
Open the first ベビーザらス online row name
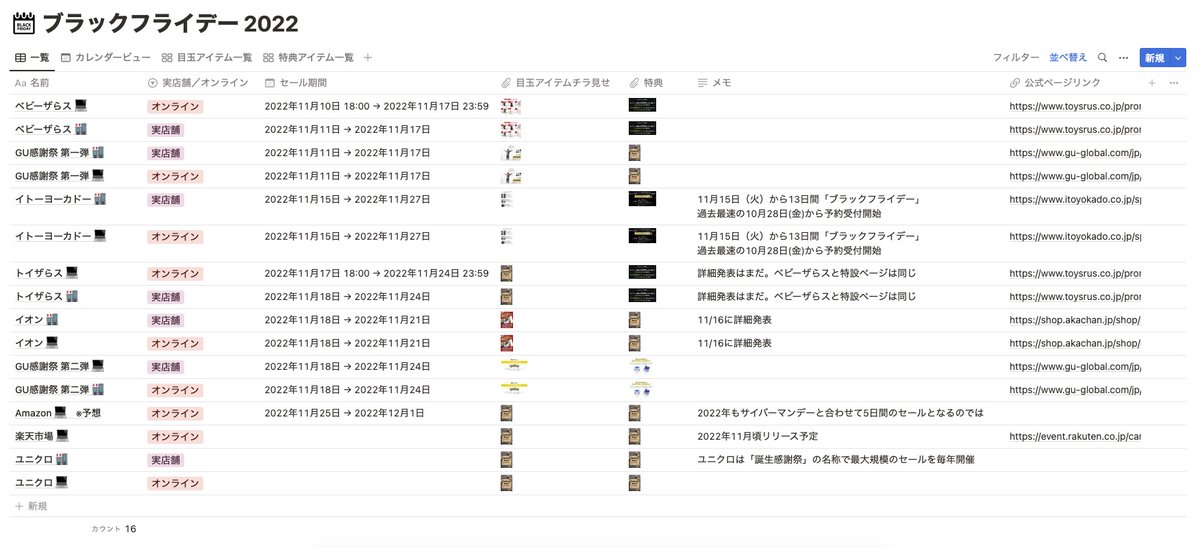click(x=51, y=106)
